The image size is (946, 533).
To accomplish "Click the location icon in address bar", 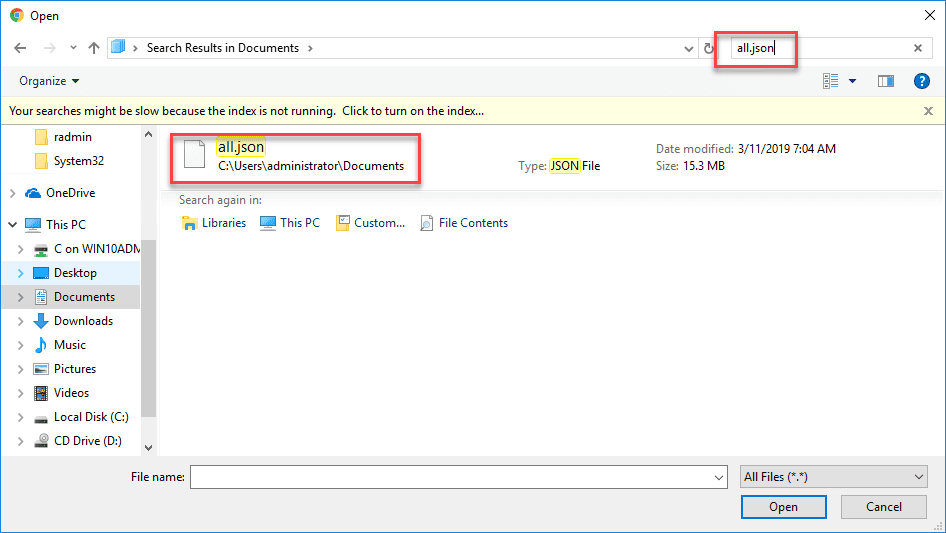I will click(x=118, y=47).
